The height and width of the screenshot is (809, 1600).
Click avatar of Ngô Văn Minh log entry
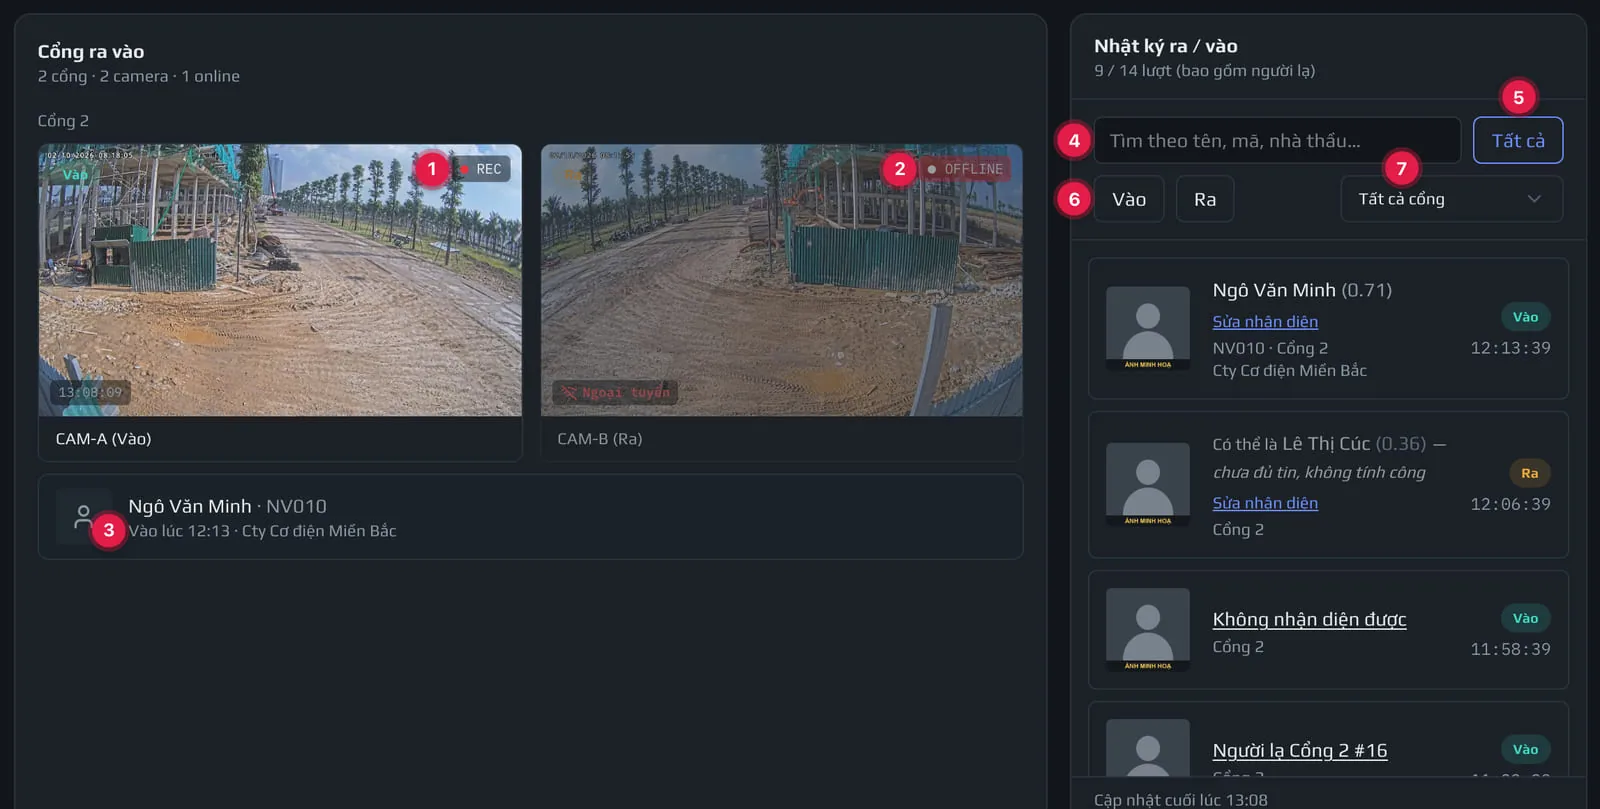[1148, 329]
